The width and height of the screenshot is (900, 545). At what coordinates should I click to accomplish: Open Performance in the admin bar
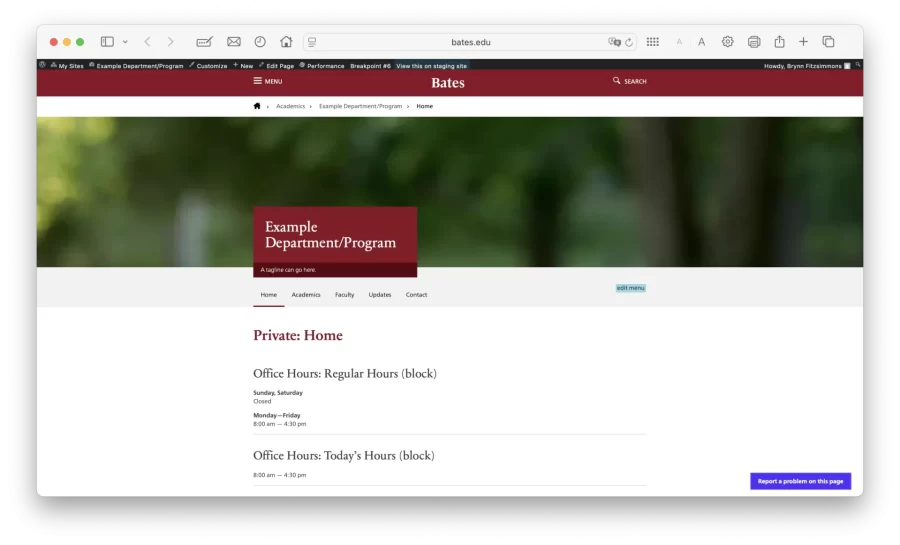(322, 66)
